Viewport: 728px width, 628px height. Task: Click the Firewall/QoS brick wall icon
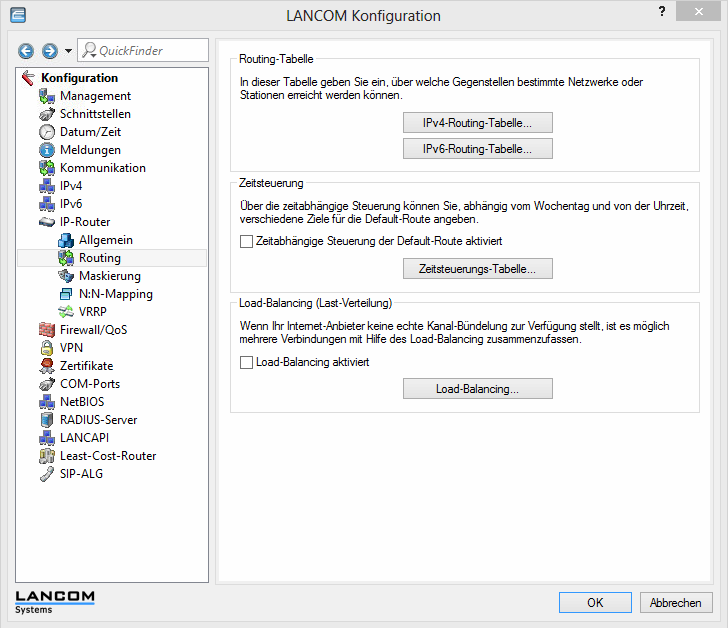[x=46, y=330]
